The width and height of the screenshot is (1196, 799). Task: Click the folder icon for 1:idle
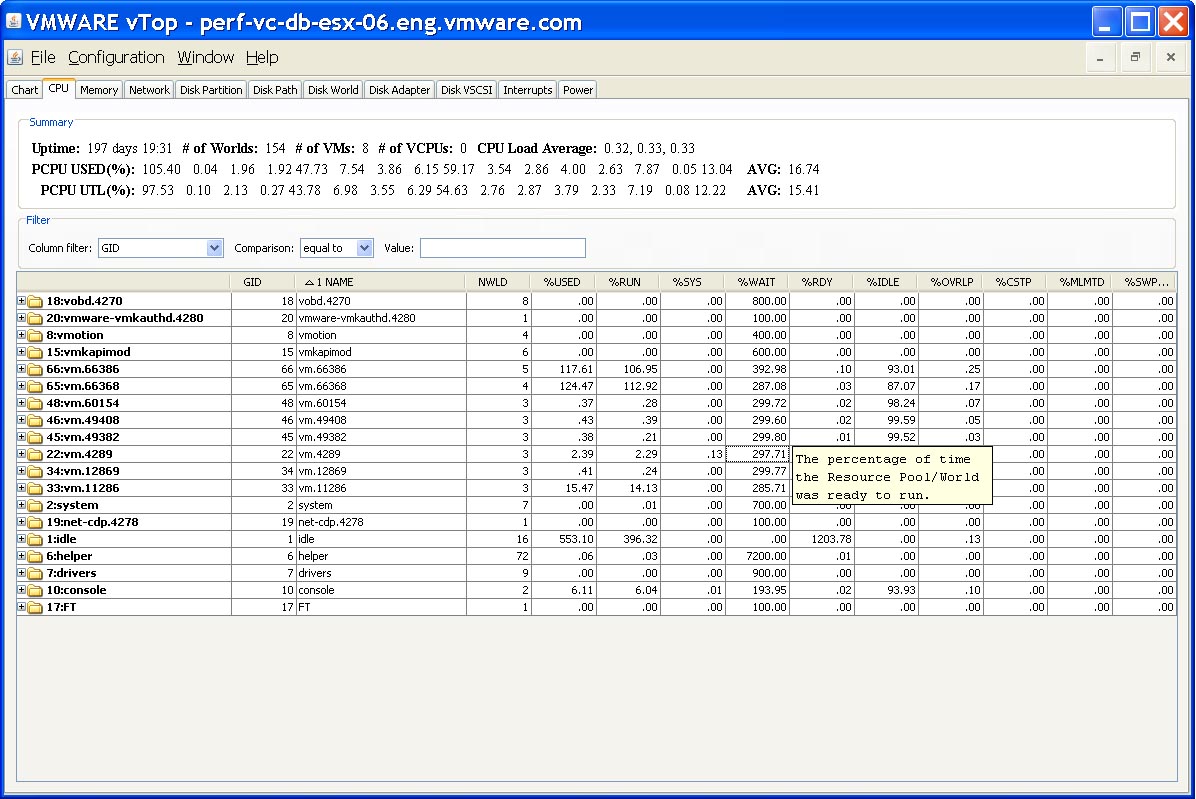click(x=35, y=539)
